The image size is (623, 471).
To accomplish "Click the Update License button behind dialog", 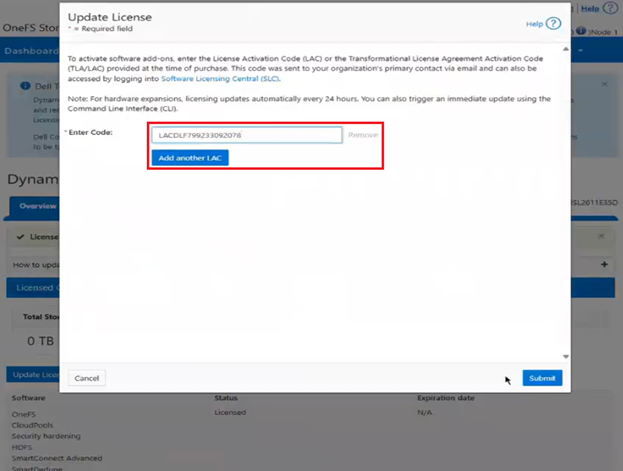I will (x=32, y=374).
